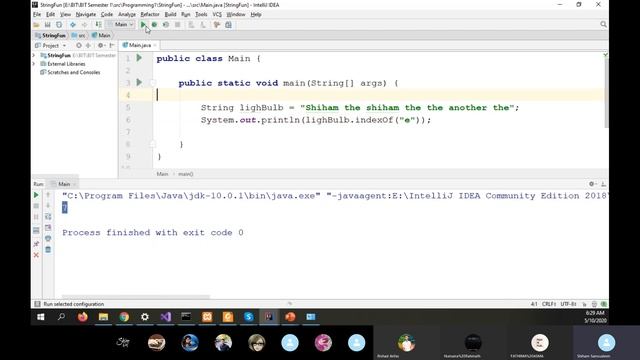Toggle tool window bars icon in the status bar
640x360 pixels.
pyautogui.click(x=38, y=304)
